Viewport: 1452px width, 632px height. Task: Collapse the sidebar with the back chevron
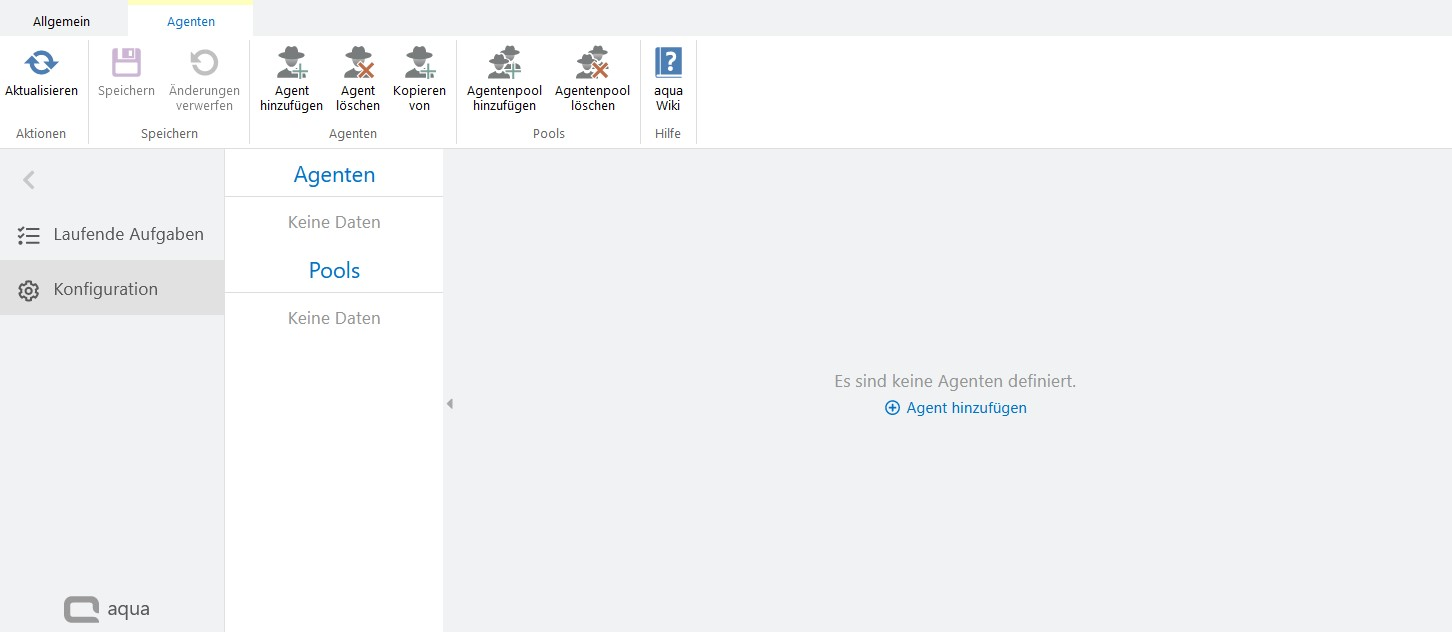(x=29, y=180)
